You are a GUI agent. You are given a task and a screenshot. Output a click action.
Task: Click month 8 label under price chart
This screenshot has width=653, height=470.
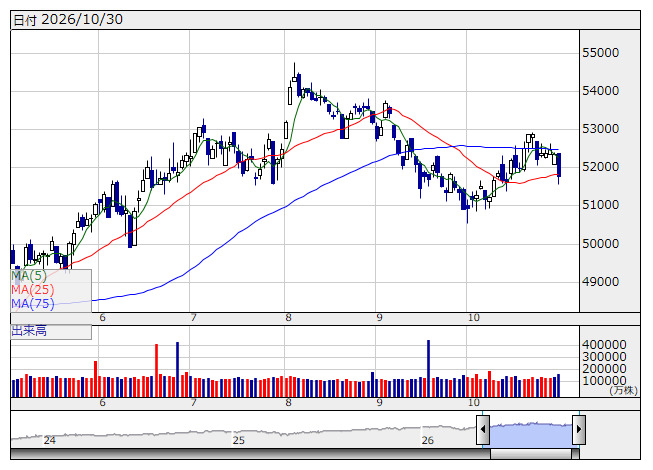288,318
